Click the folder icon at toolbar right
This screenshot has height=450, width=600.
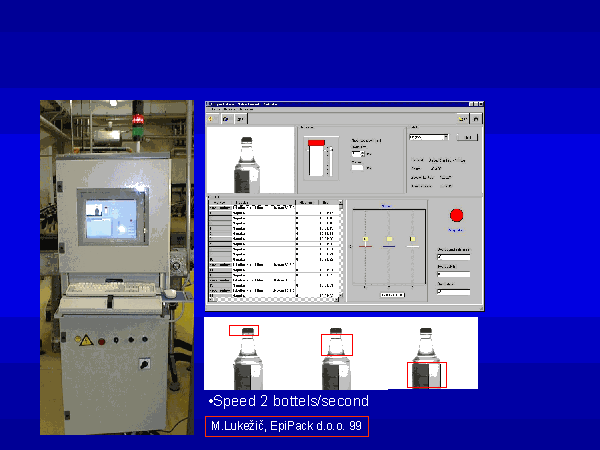[463, 117]
